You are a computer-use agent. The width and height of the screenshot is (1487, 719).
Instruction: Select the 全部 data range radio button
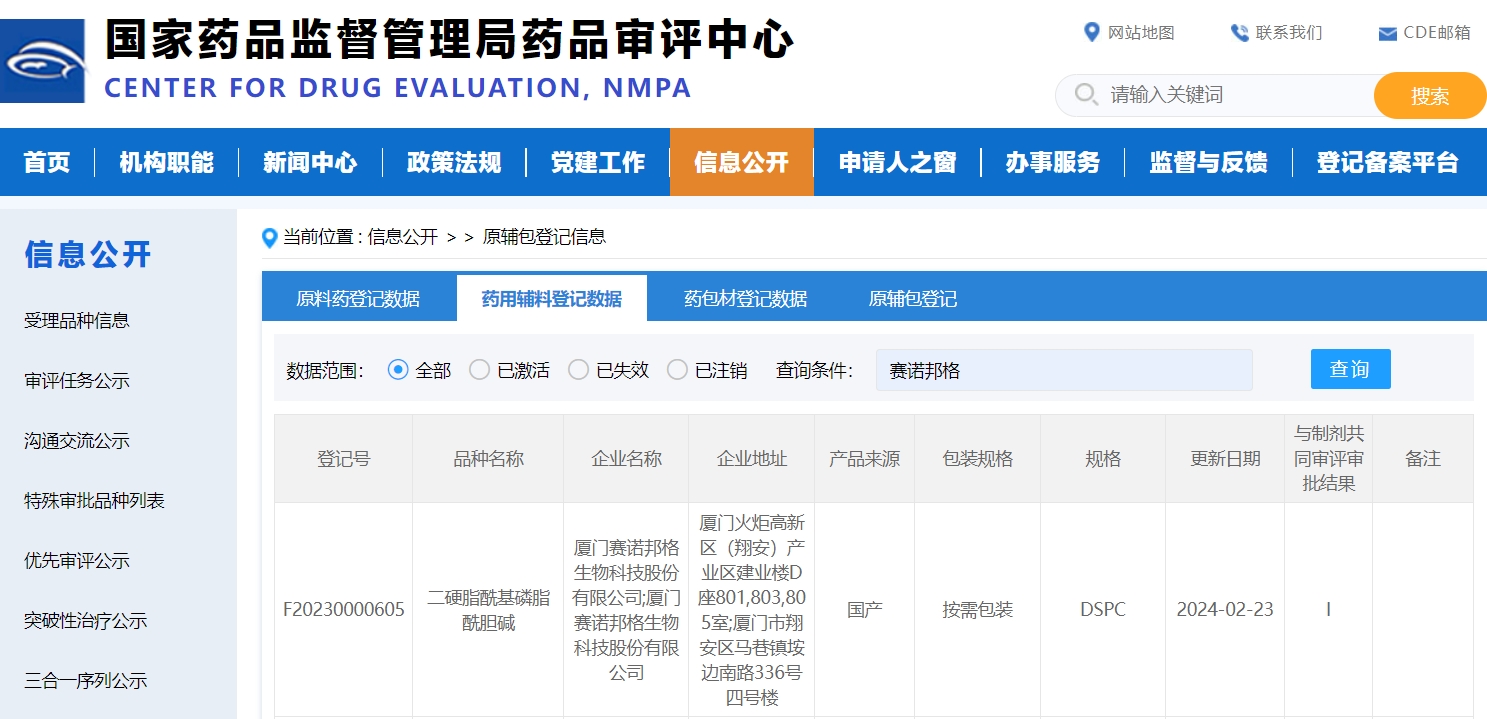click(x=398, y=369)
